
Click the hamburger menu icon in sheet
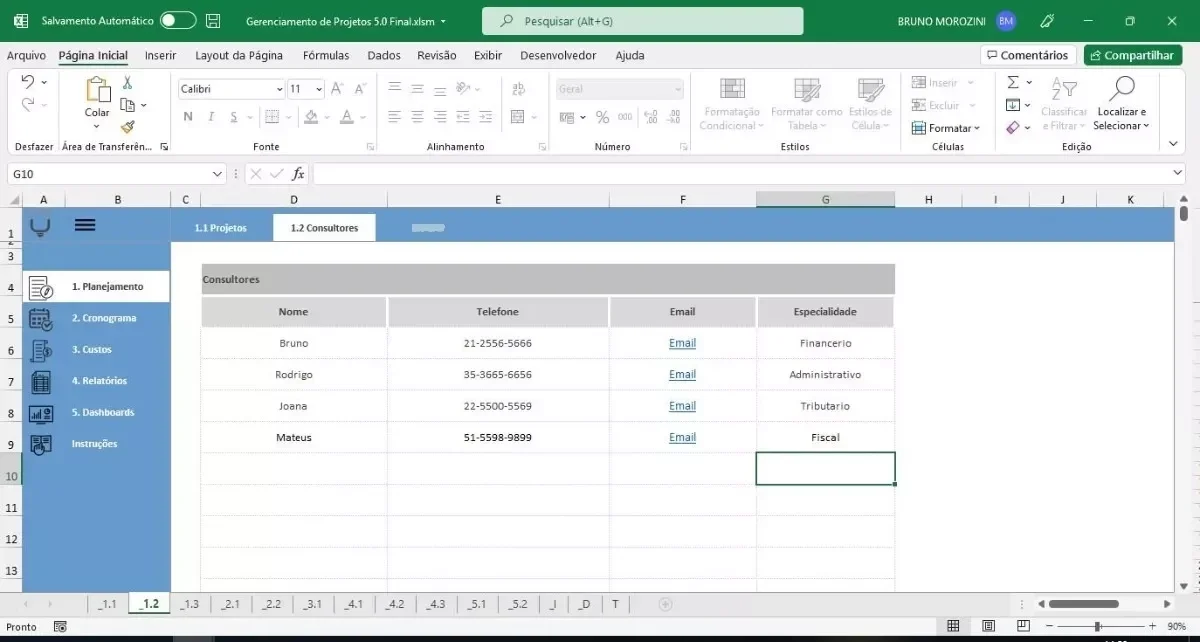tap(85, 225)
